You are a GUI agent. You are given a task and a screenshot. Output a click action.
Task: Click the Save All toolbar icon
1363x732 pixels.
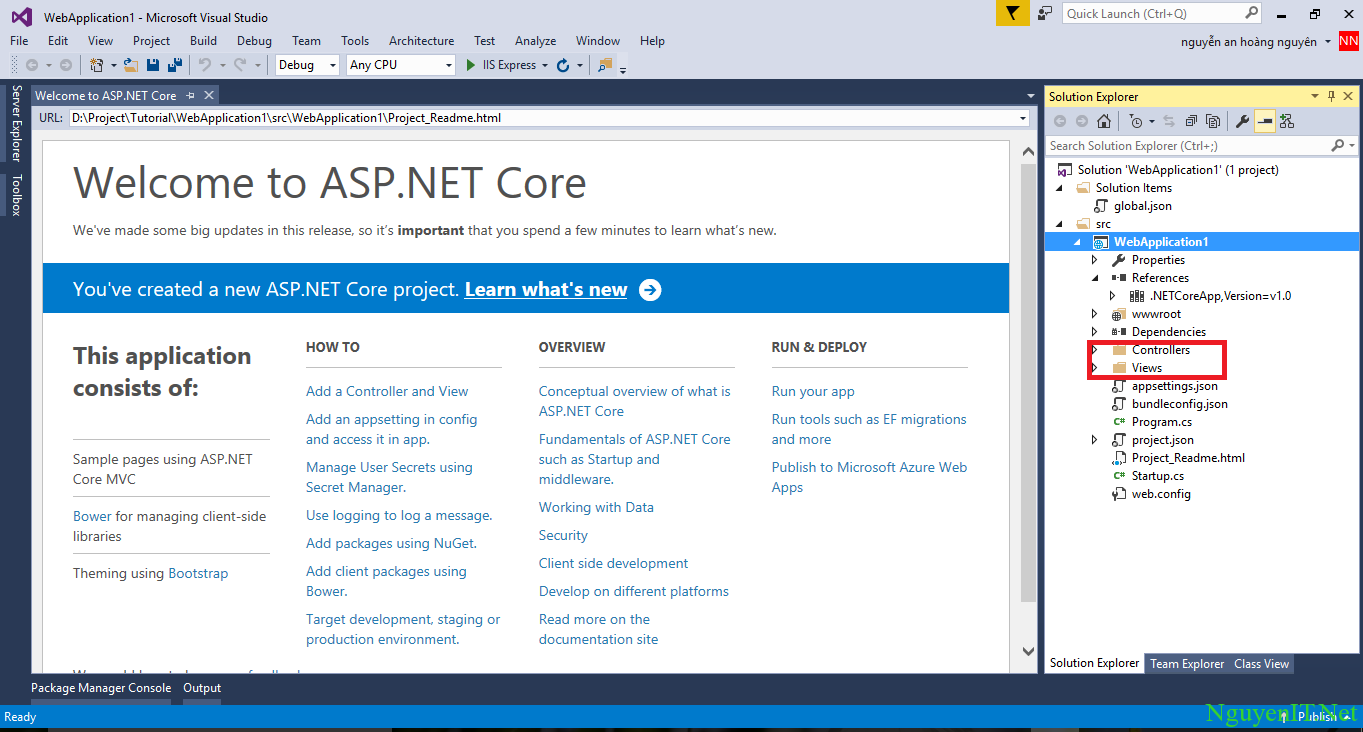(x=175, y=65)
